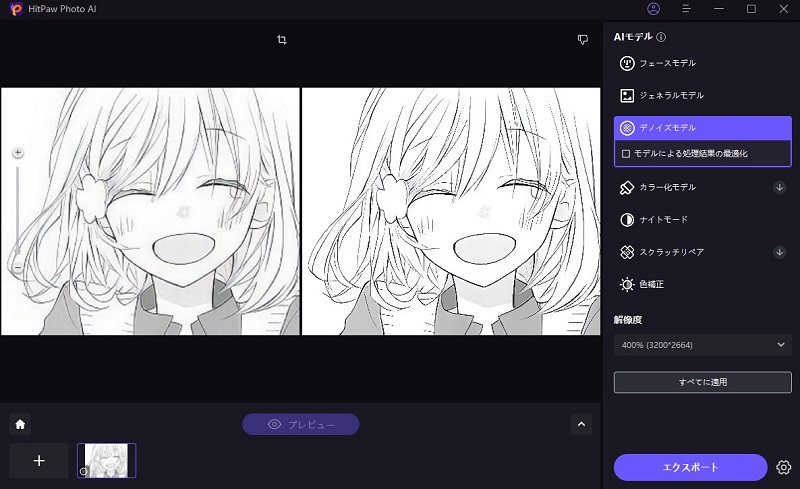Zoom in with the plus magnifier icon

tap(18, 153)
